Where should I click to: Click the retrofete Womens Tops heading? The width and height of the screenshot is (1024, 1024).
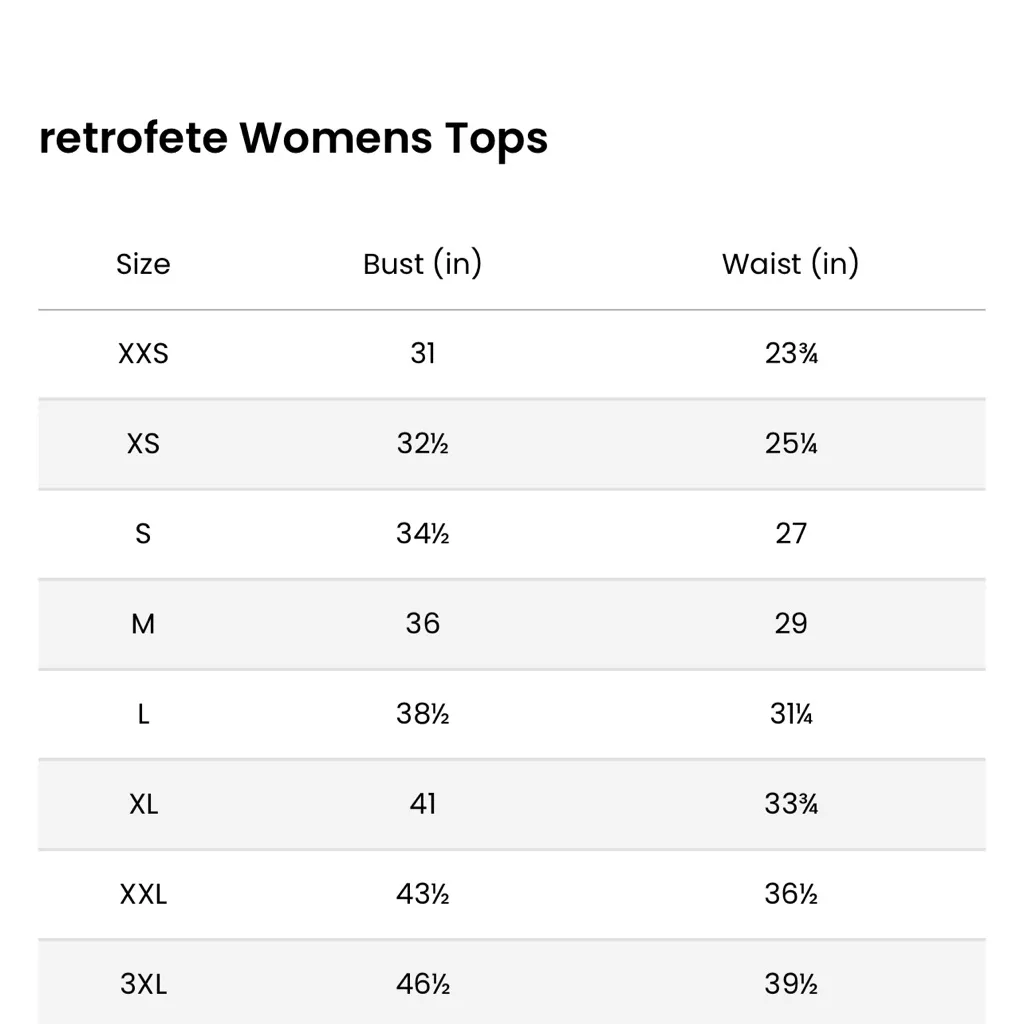coord(293,138)
